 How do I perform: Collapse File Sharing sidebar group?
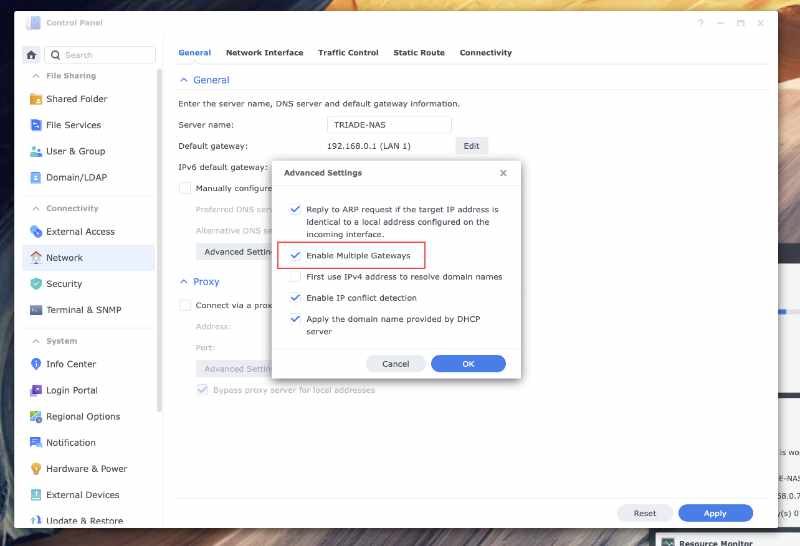(x=36, y=76)
